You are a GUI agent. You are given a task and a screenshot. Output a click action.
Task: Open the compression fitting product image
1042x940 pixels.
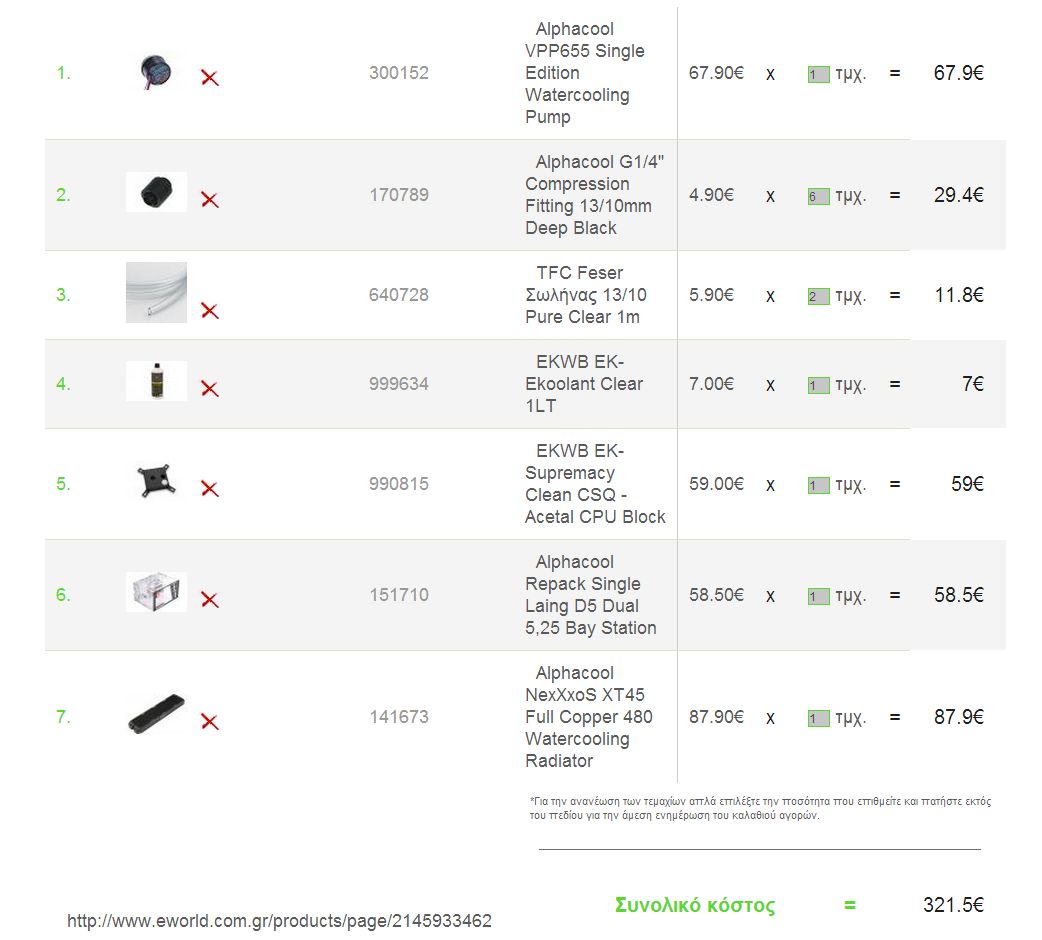pos(156,193)
